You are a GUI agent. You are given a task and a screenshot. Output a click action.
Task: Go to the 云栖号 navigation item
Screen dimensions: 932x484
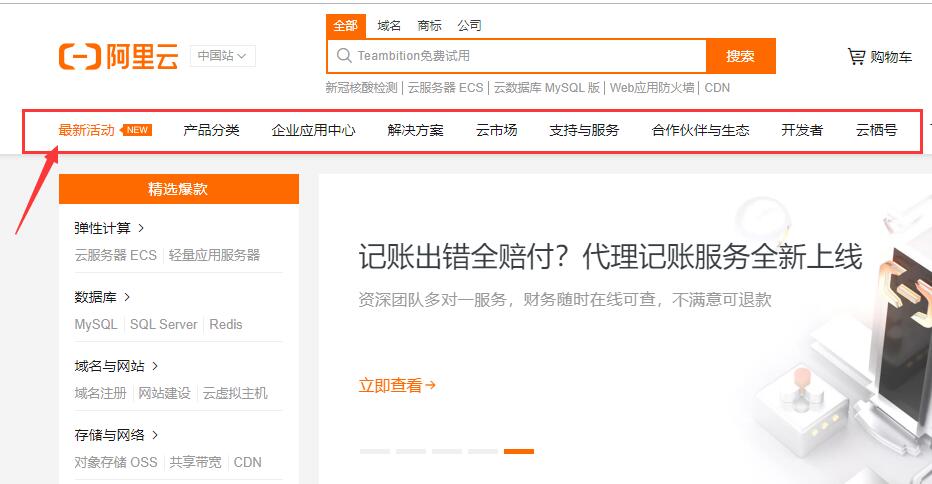876,130
